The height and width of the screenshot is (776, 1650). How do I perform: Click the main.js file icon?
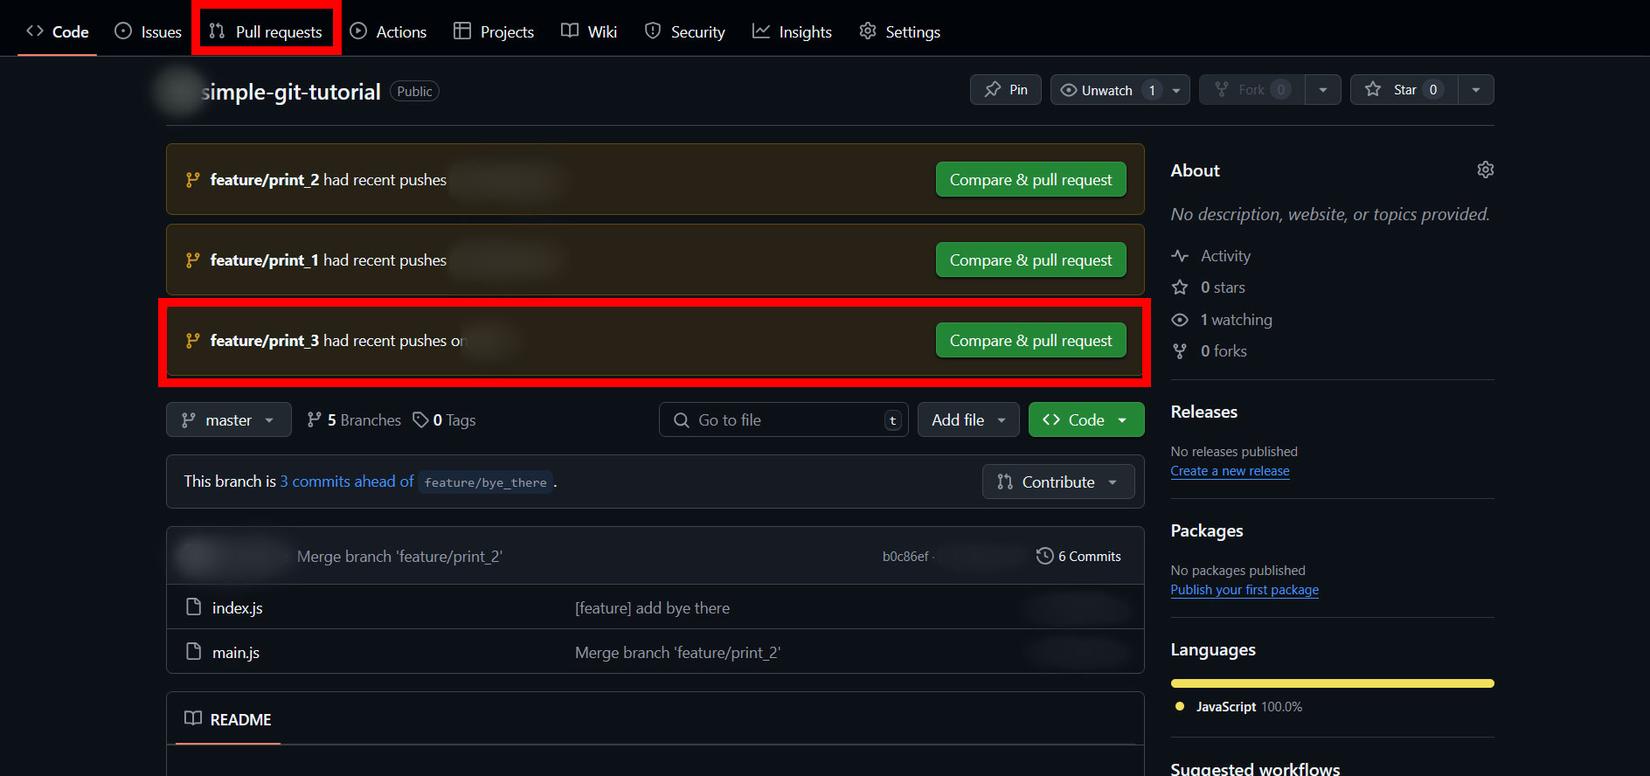[194, 651]
